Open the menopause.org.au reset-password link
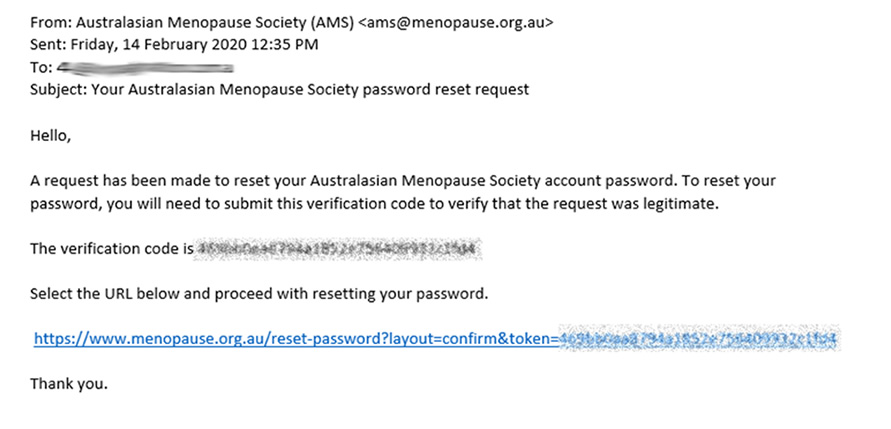Viewport: 891px width, 429px height. (x=435, y=339)
